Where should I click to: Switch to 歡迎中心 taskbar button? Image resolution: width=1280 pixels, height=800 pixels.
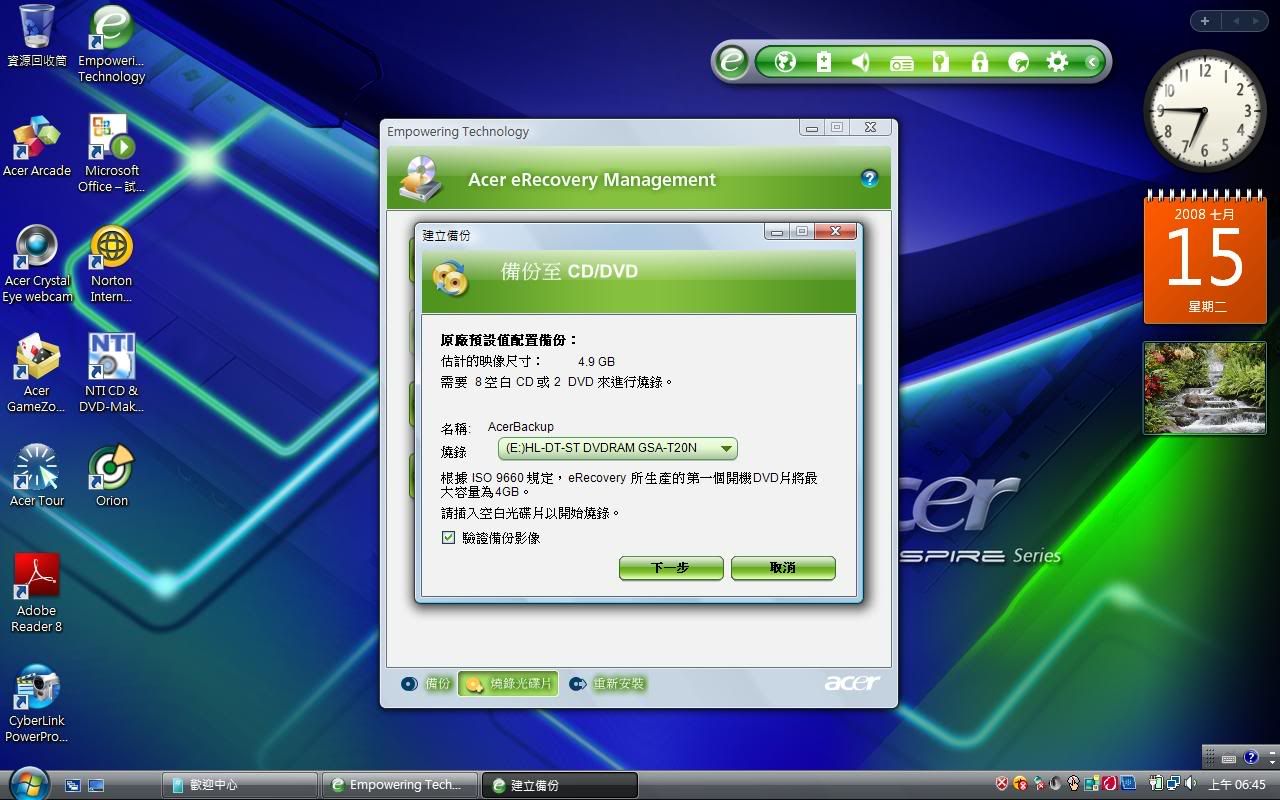coord(240,785)
